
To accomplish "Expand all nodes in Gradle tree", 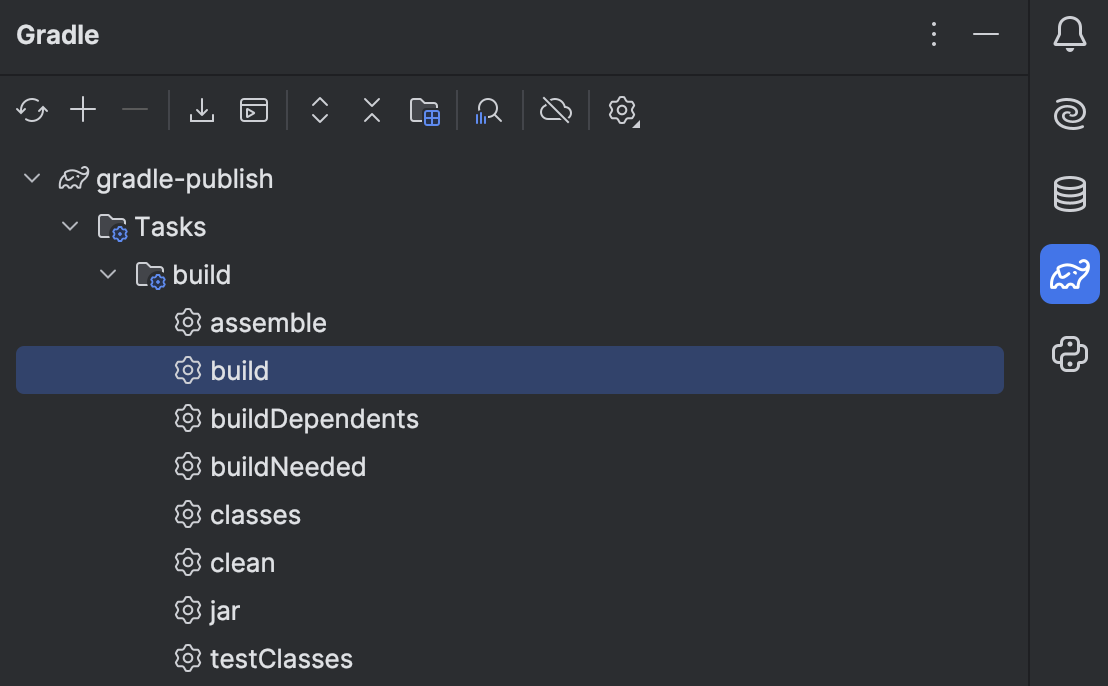I will tap(320, 110).
